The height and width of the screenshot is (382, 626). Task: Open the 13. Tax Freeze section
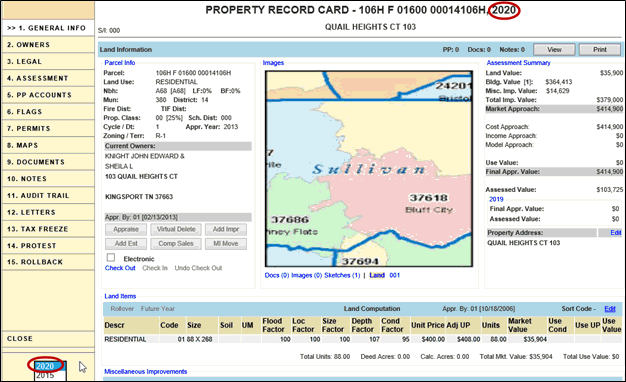[48, 229]
